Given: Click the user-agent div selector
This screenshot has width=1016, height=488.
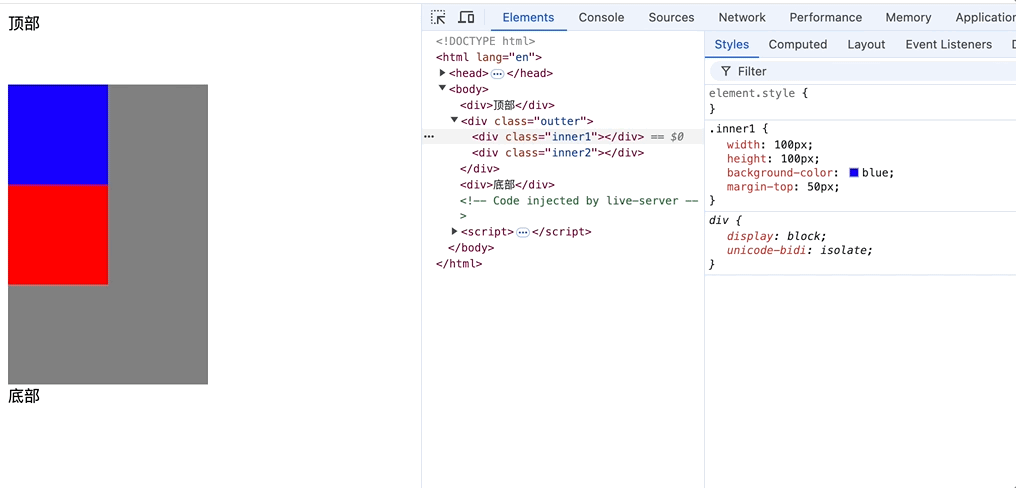Looking at the screenshot, I should coord(717,220).
